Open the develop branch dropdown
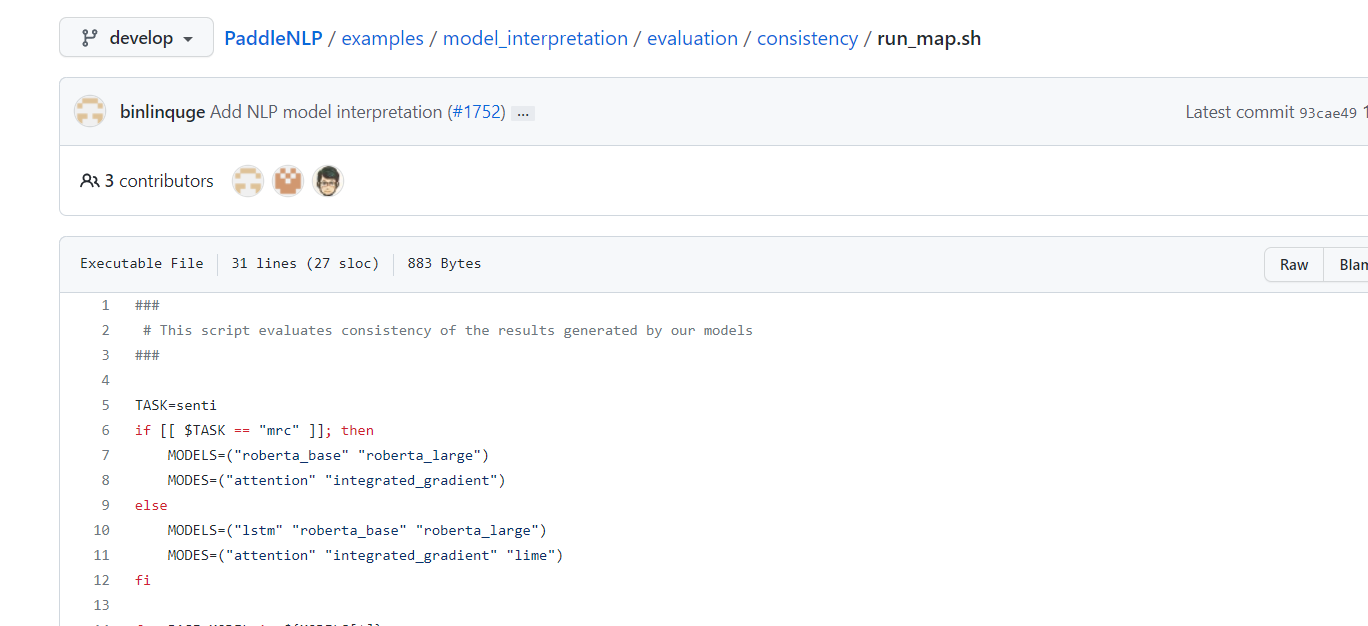The image size is (1368, 626). click(136, 38)
